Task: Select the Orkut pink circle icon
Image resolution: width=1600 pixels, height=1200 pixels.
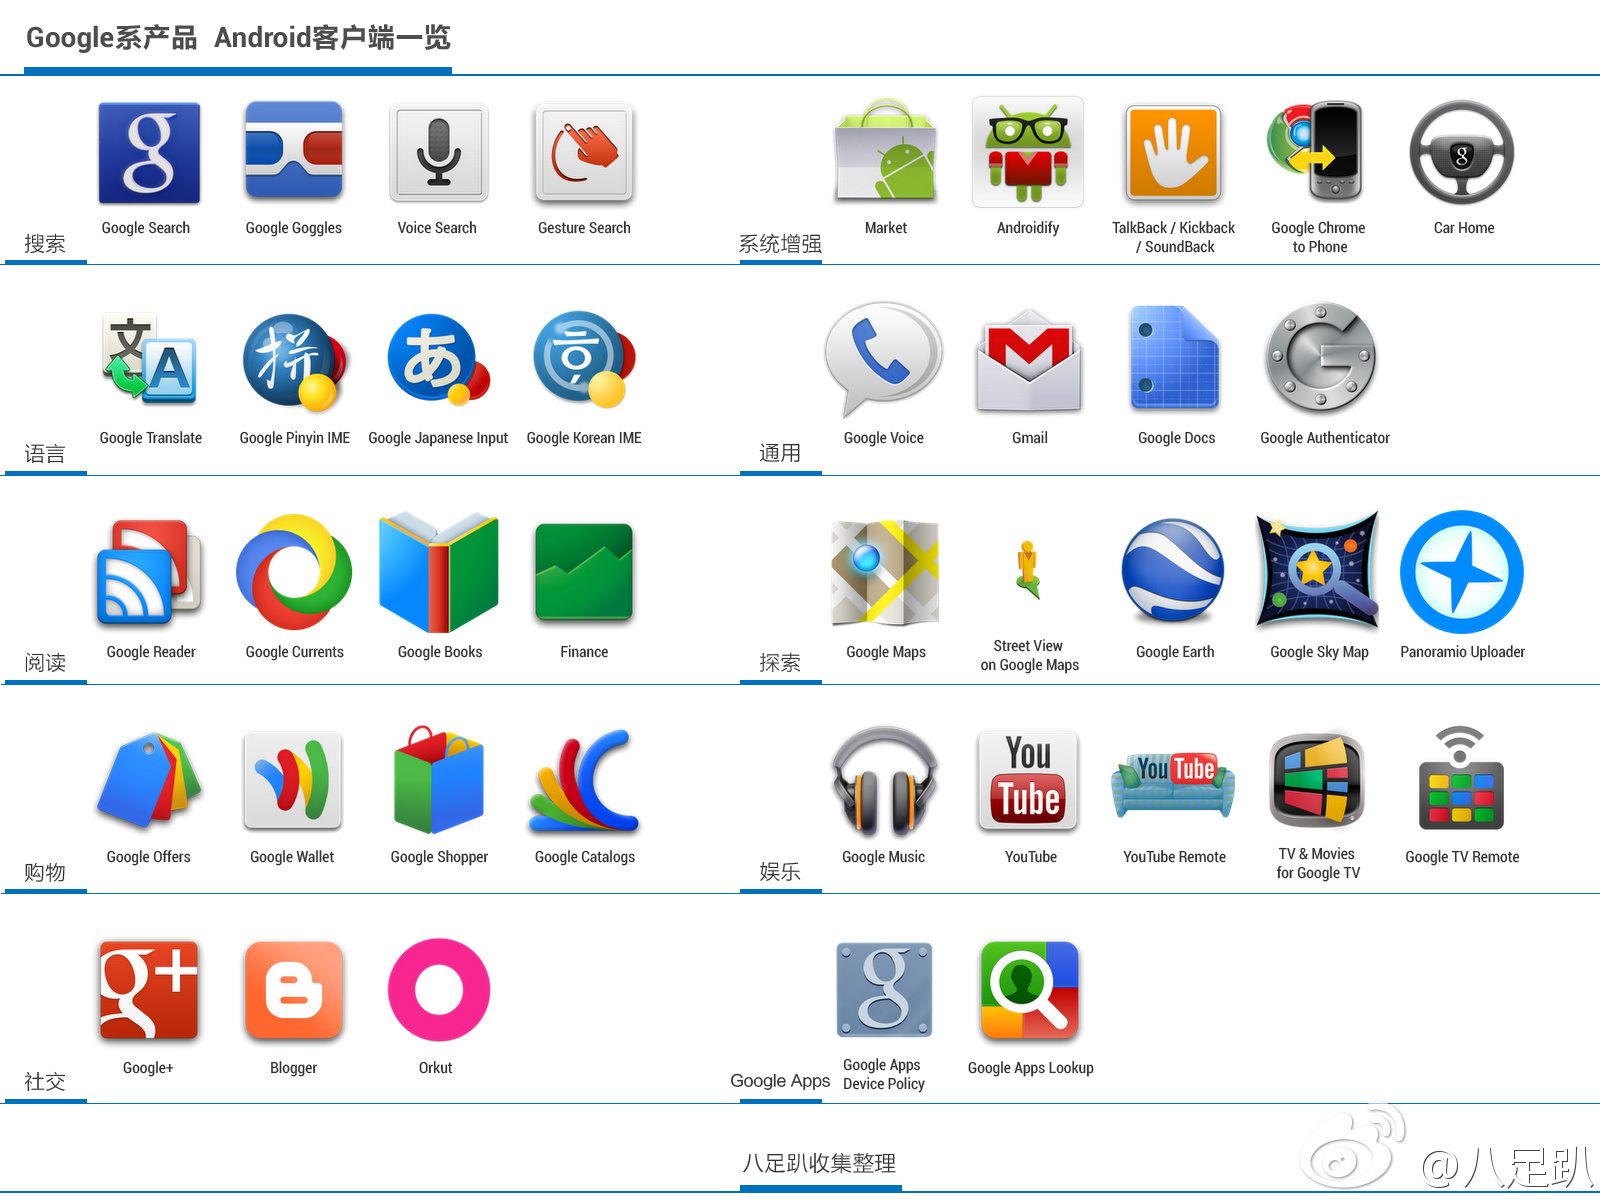Action: pyautogui.click(x=439, y=990)
